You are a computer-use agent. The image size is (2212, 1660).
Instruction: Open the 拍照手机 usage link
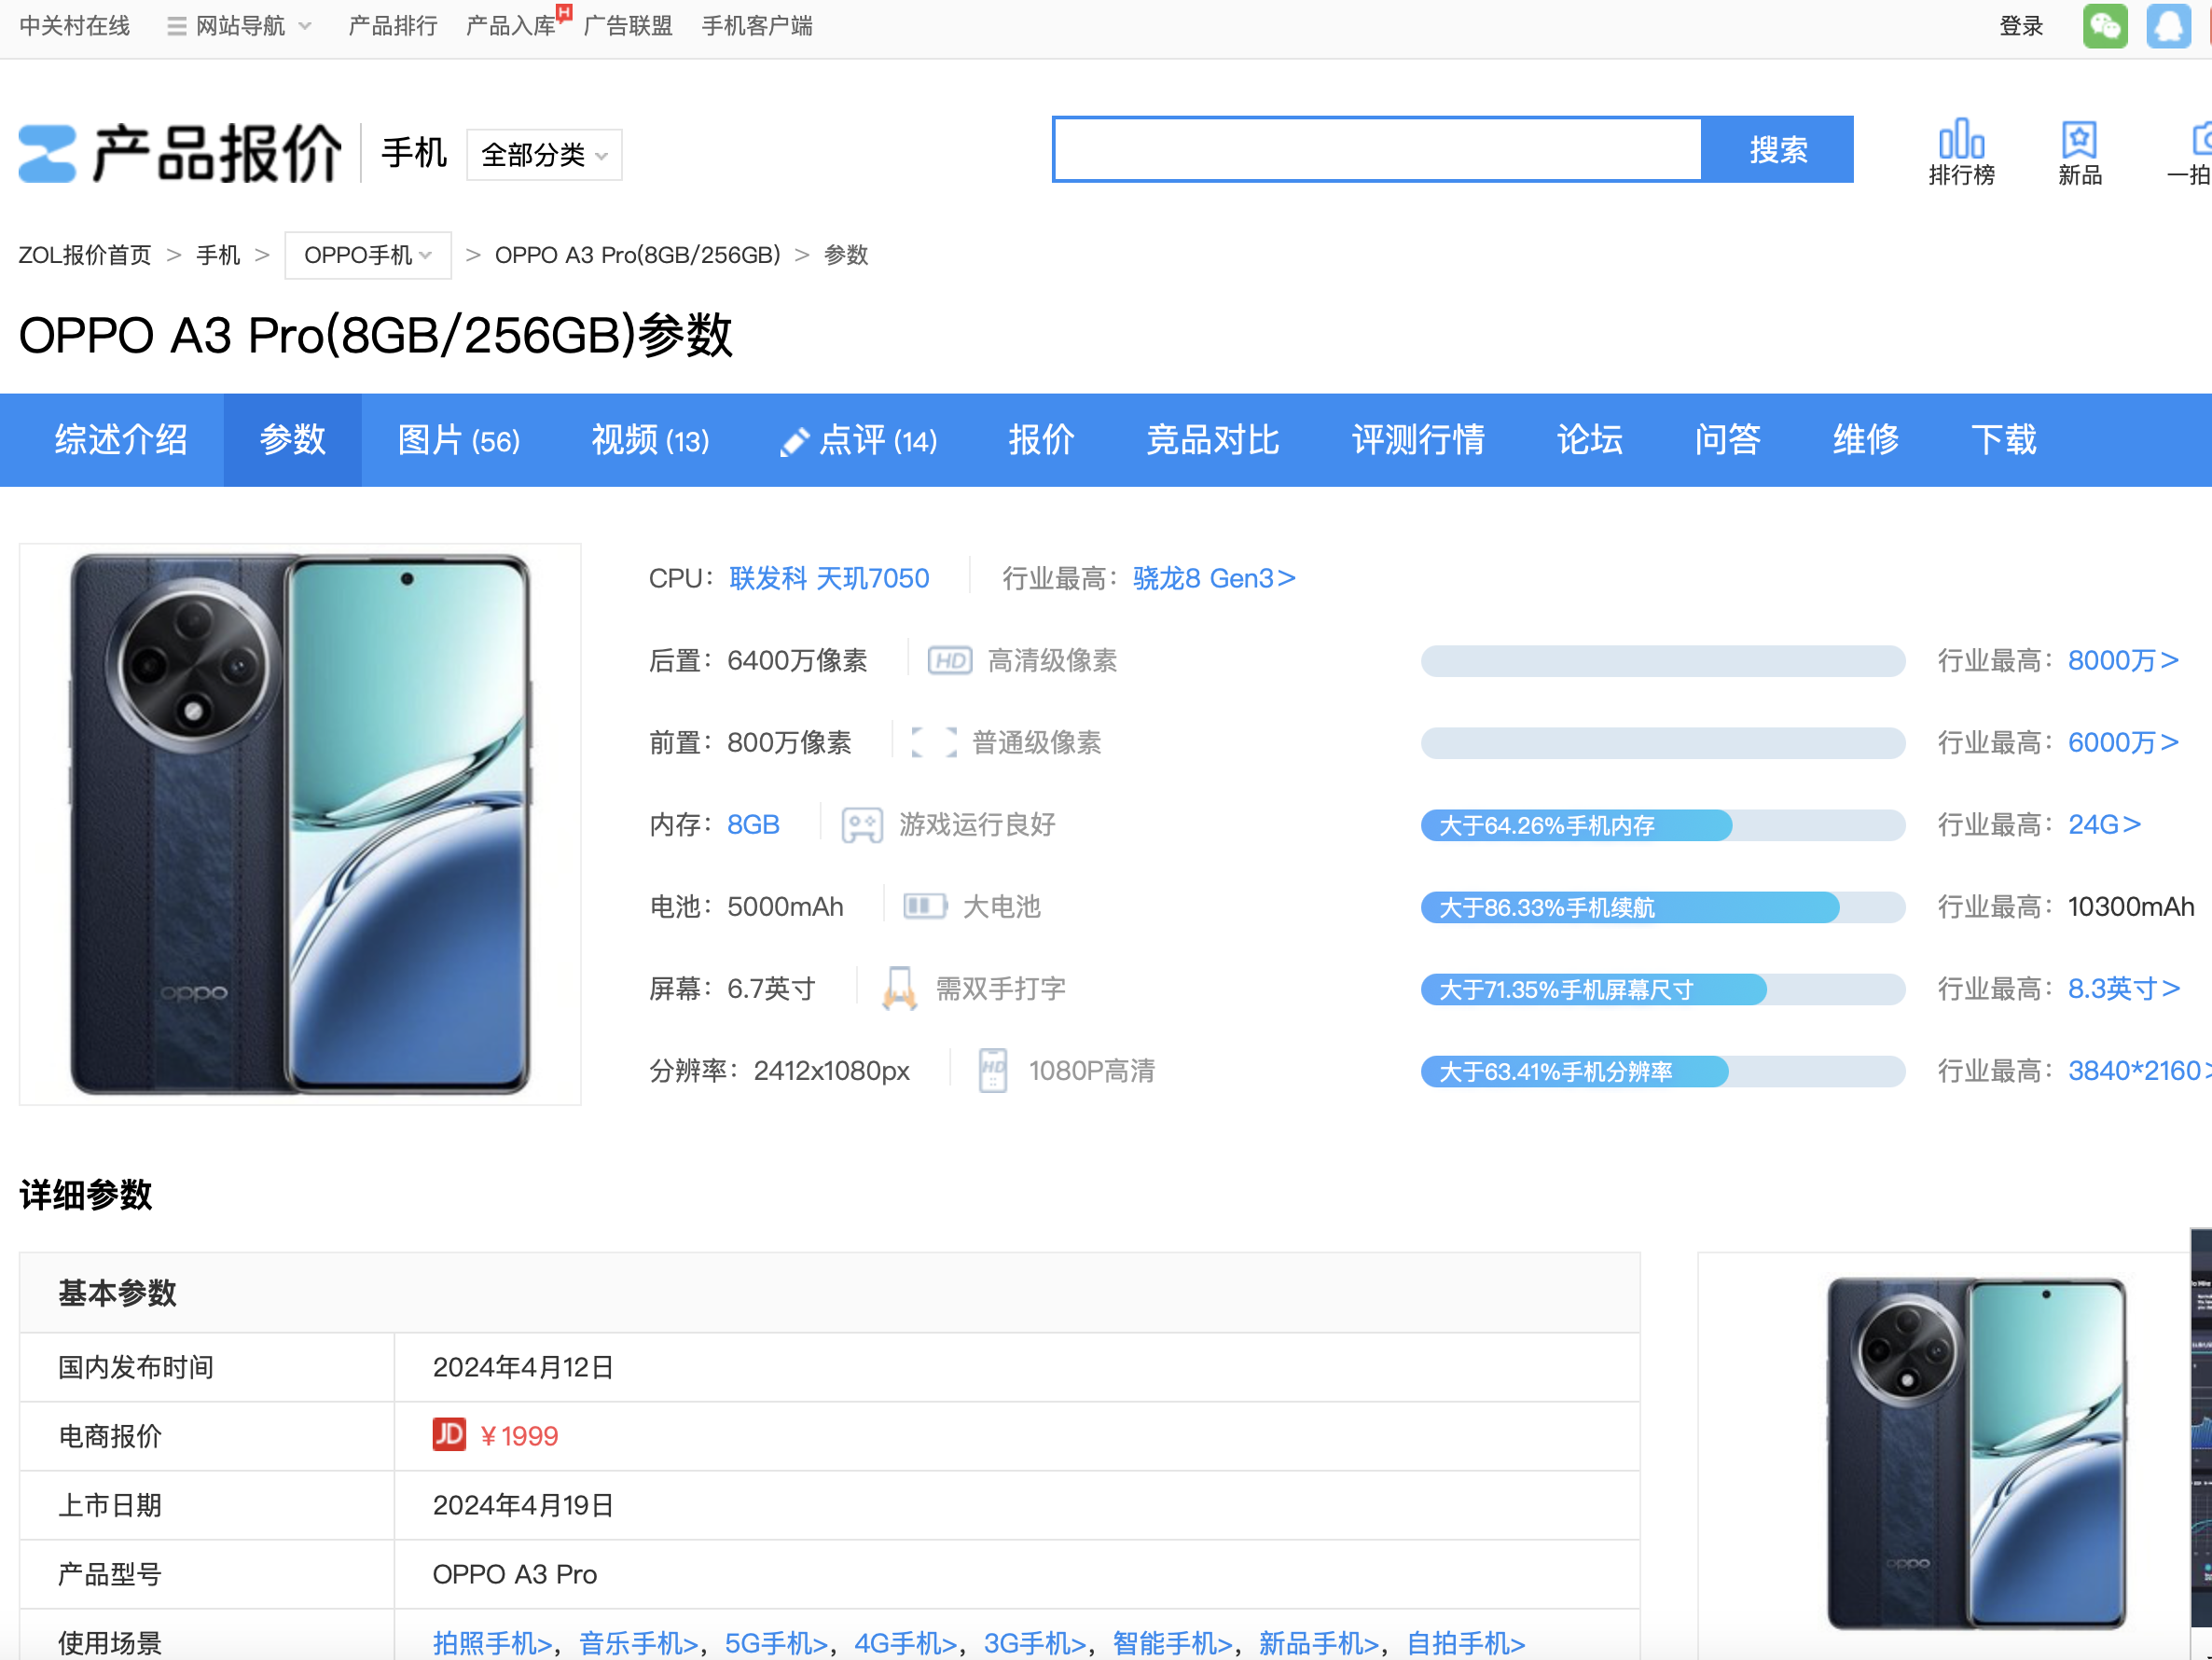point(492,1643)
